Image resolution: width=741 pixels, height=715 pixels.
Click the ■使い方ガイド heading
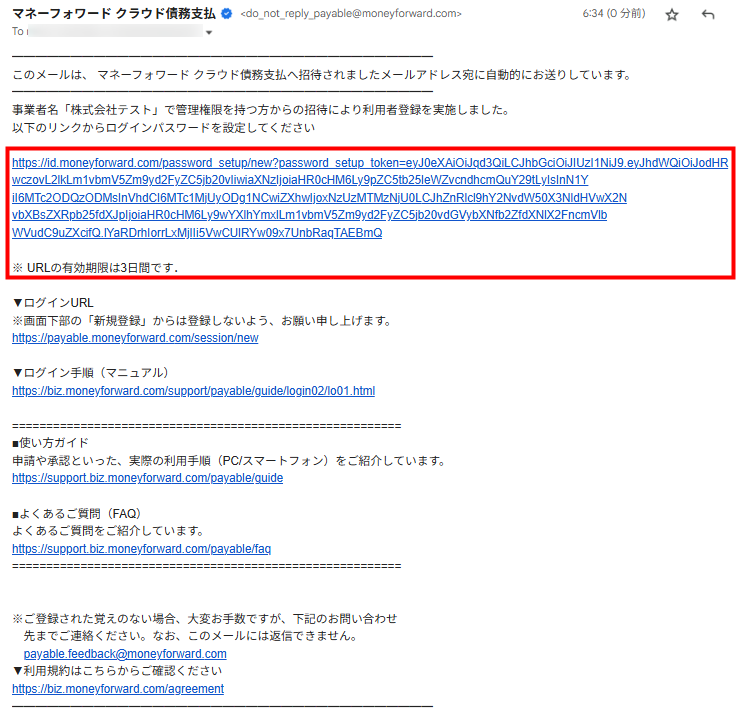click(51, 443)
